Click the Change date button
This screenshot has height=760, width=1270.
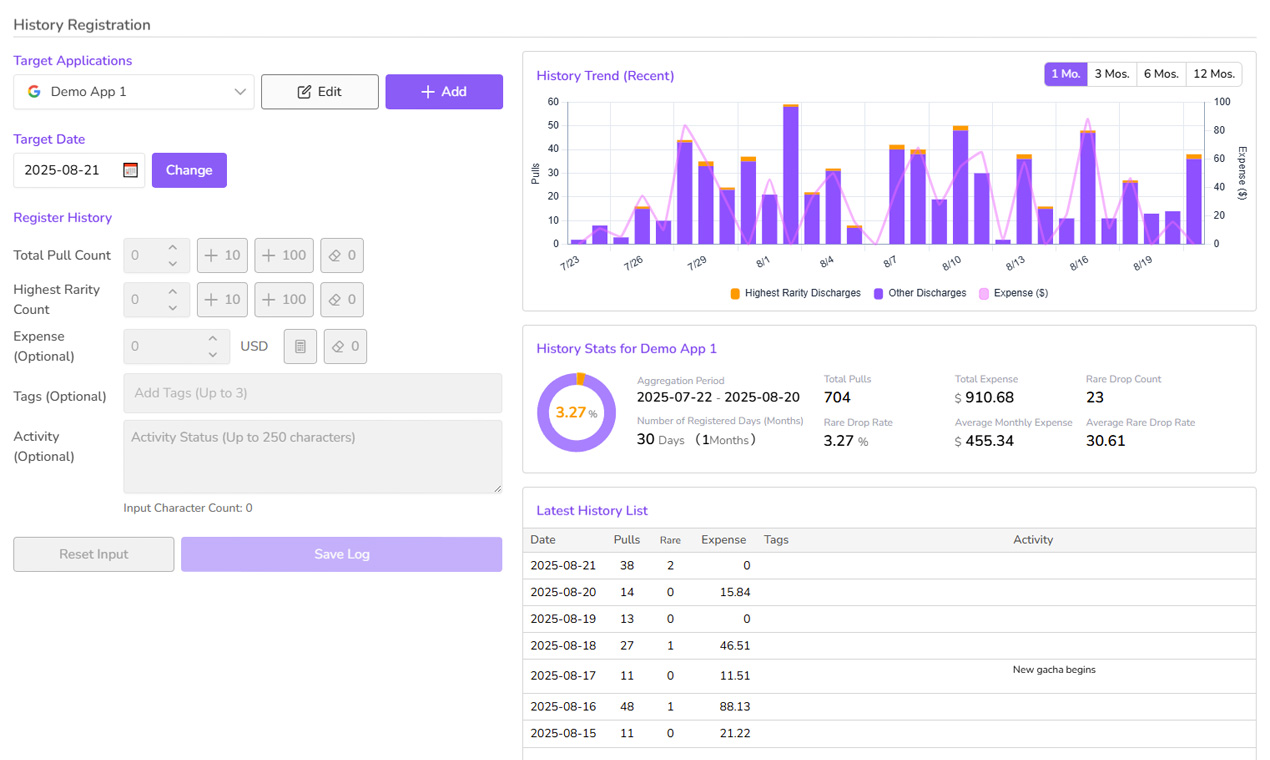point(189,170)
